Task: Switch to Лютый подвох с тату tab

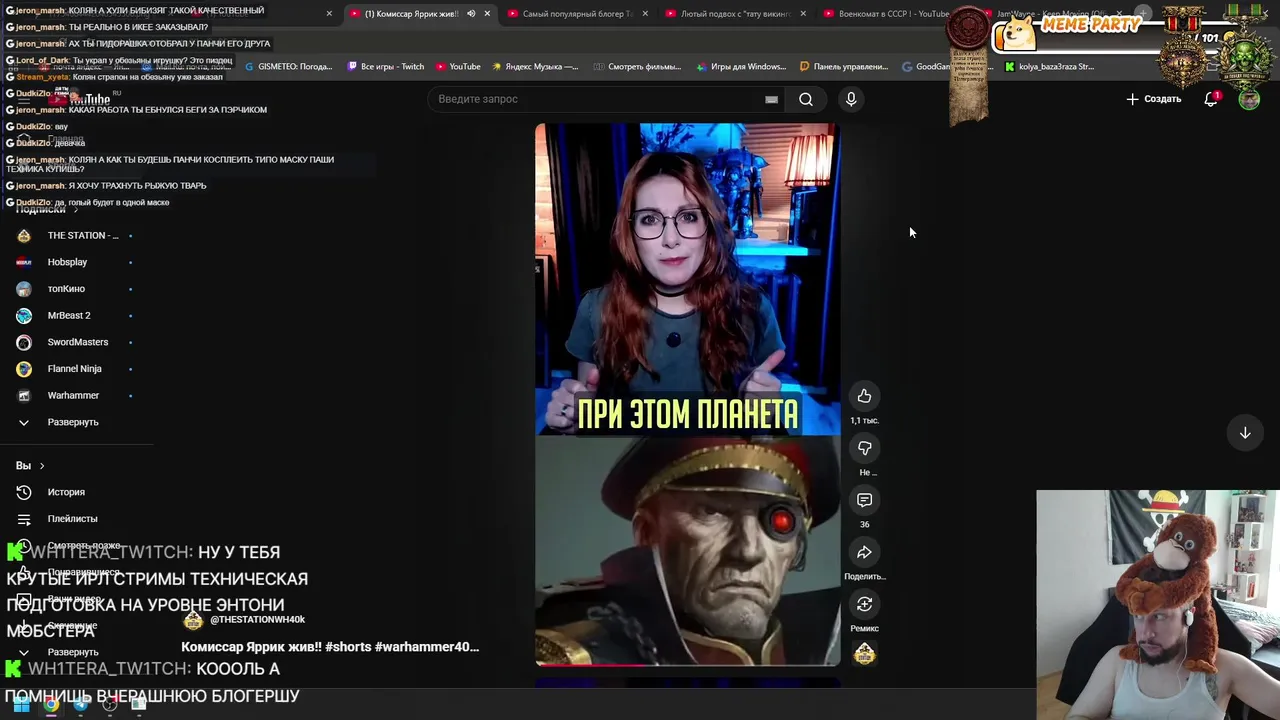Action: (736, 14)
